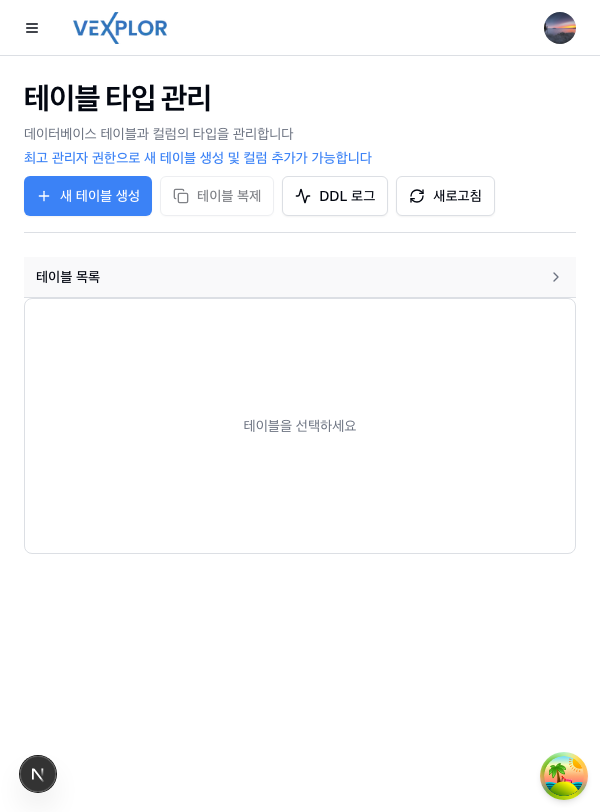Click the blue admin permission notice text
The image size is (600, 812).
(x=198, y=158)
